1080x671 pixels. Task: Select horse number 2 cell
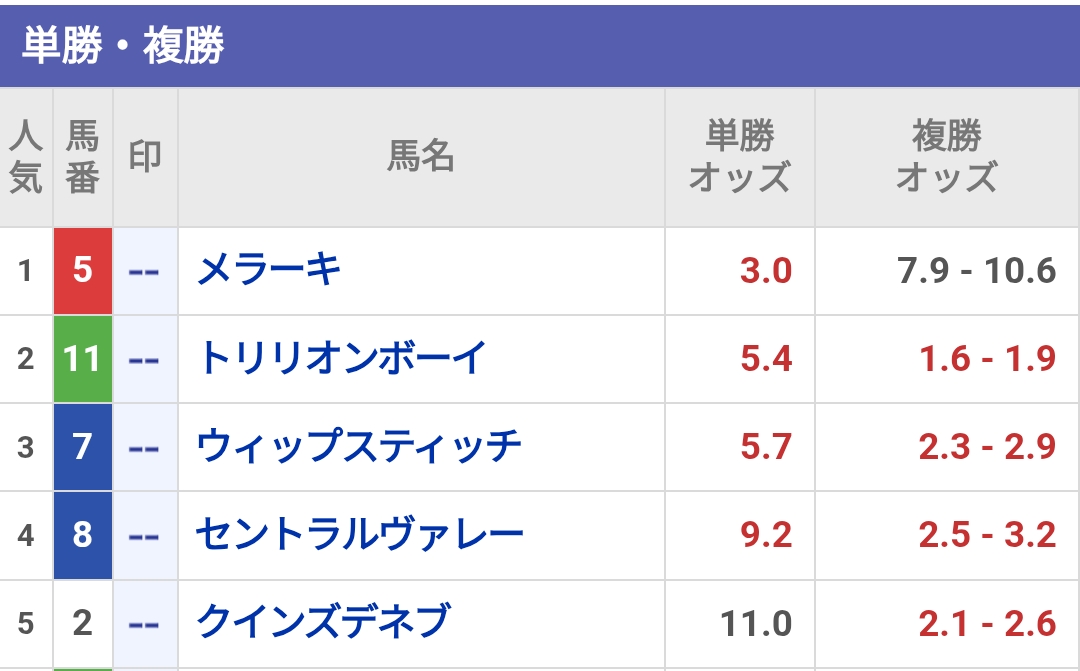(x=83, y=623)
